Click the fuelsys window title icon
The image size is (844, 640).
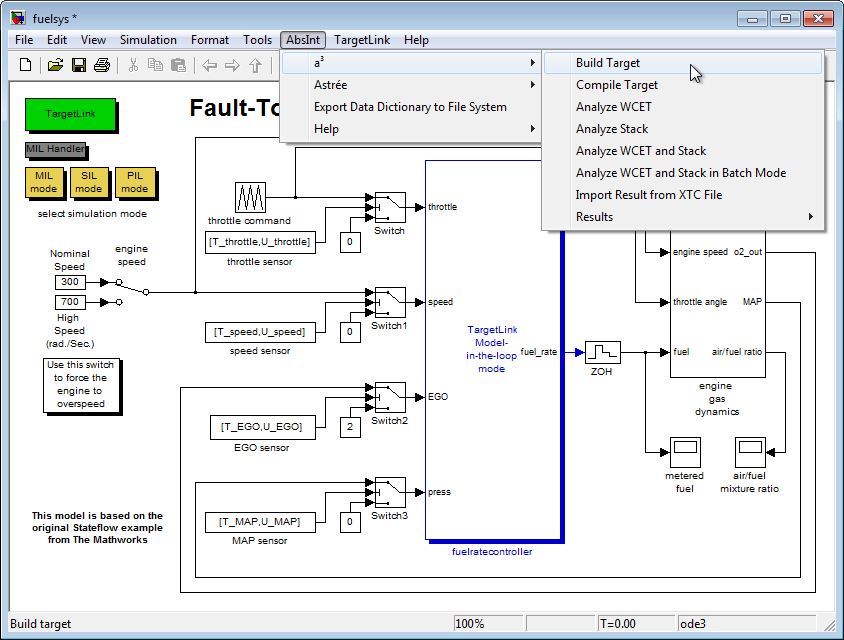tap(18, 18)
